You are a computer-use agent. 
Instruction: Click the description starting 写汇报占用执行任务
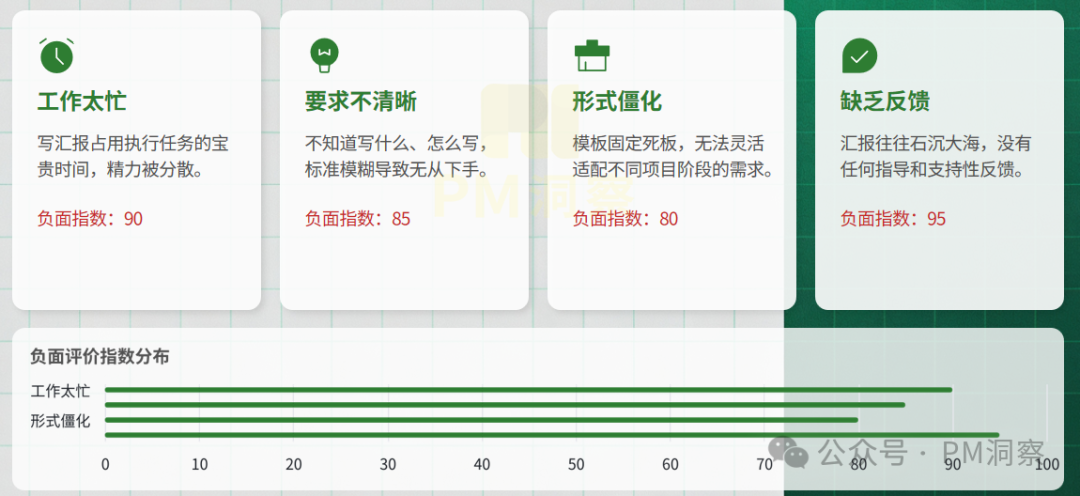[133, 157]
